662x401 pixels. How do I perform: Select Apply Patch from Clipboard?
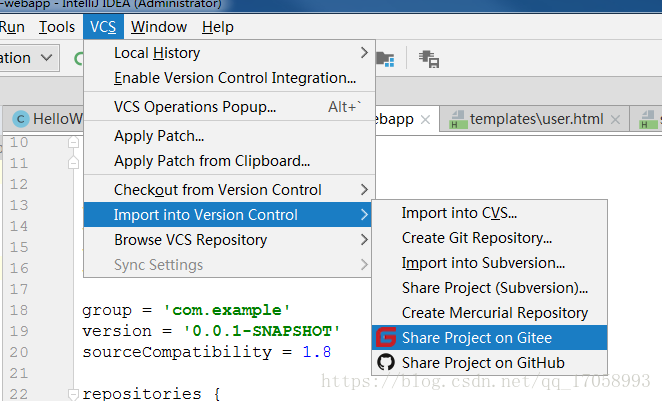click(x=229, y=161)
